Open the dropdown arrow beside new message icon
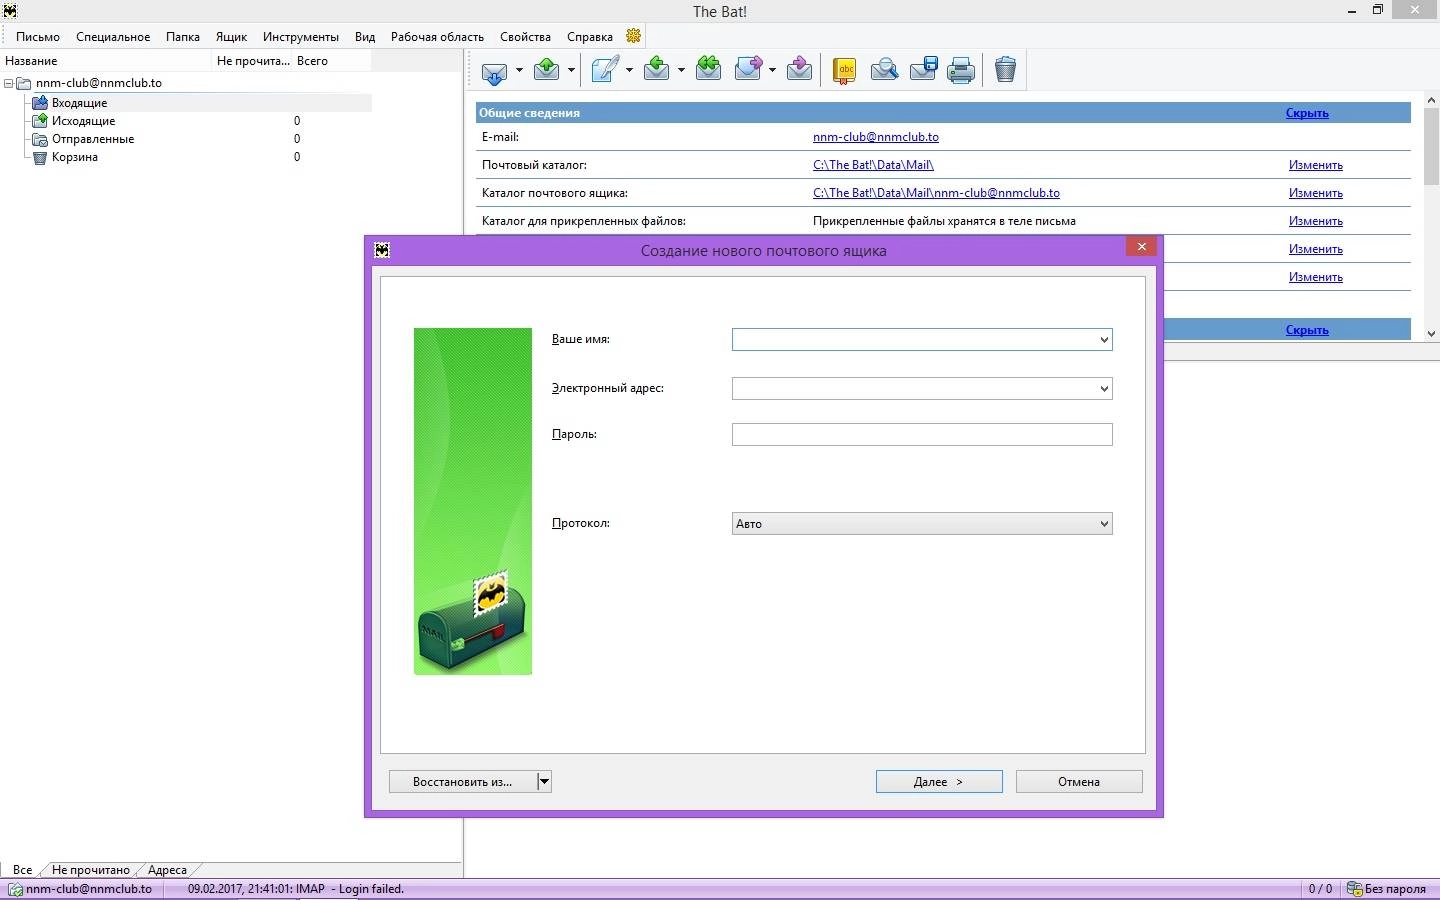This screenshot has width=1440, height=900. coord(629,70)
